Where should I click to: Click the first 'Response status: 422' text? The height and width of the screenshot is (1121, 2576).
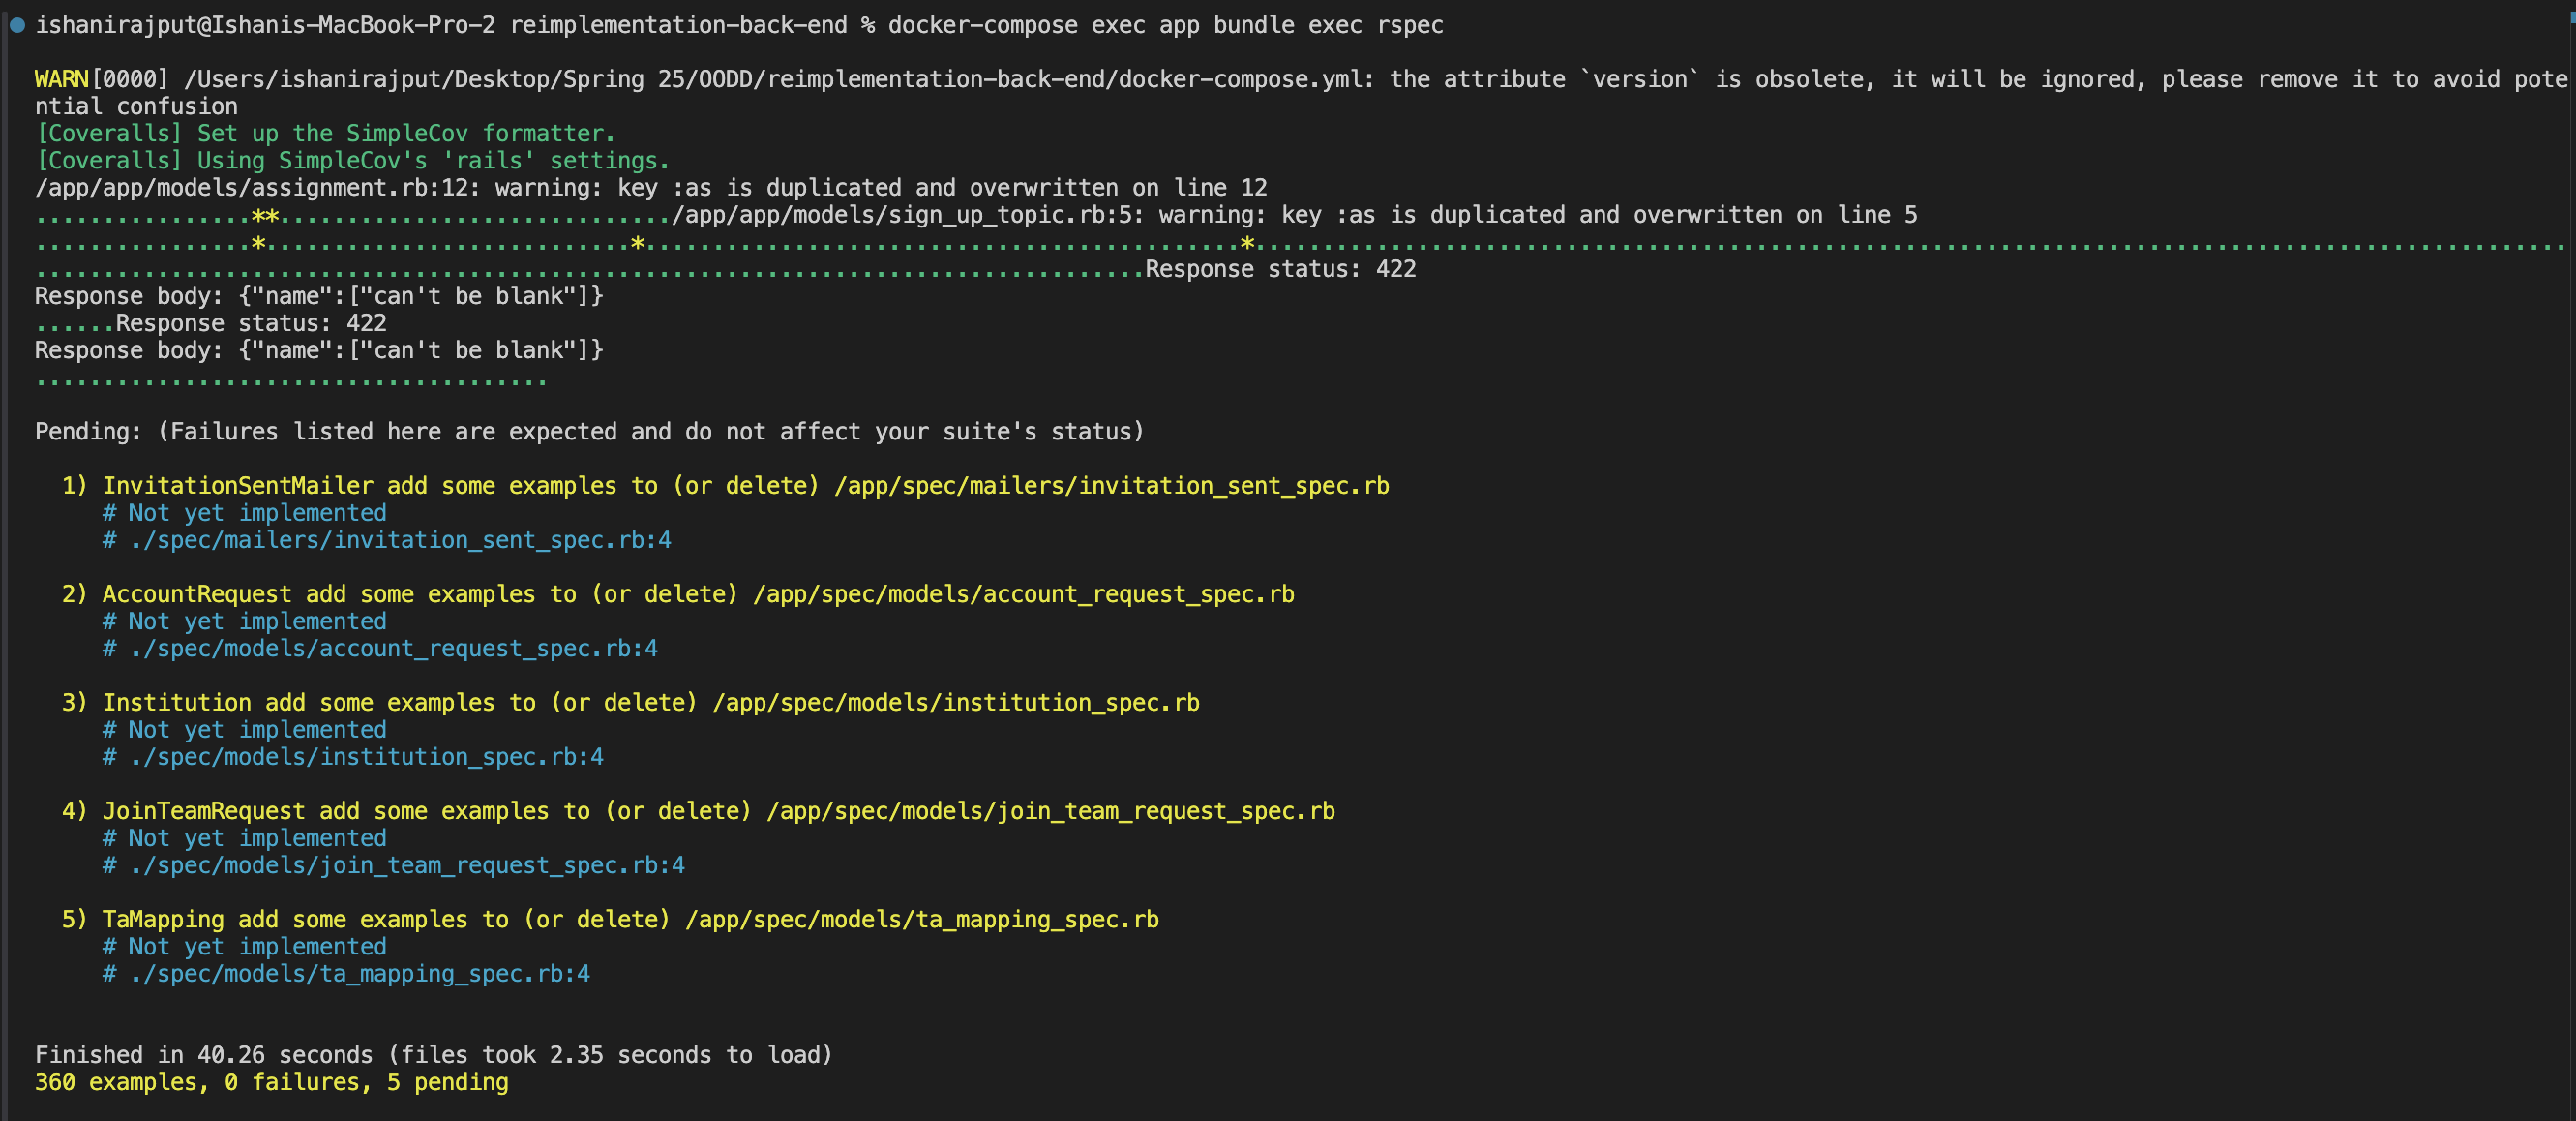(x=1280, y=269)
